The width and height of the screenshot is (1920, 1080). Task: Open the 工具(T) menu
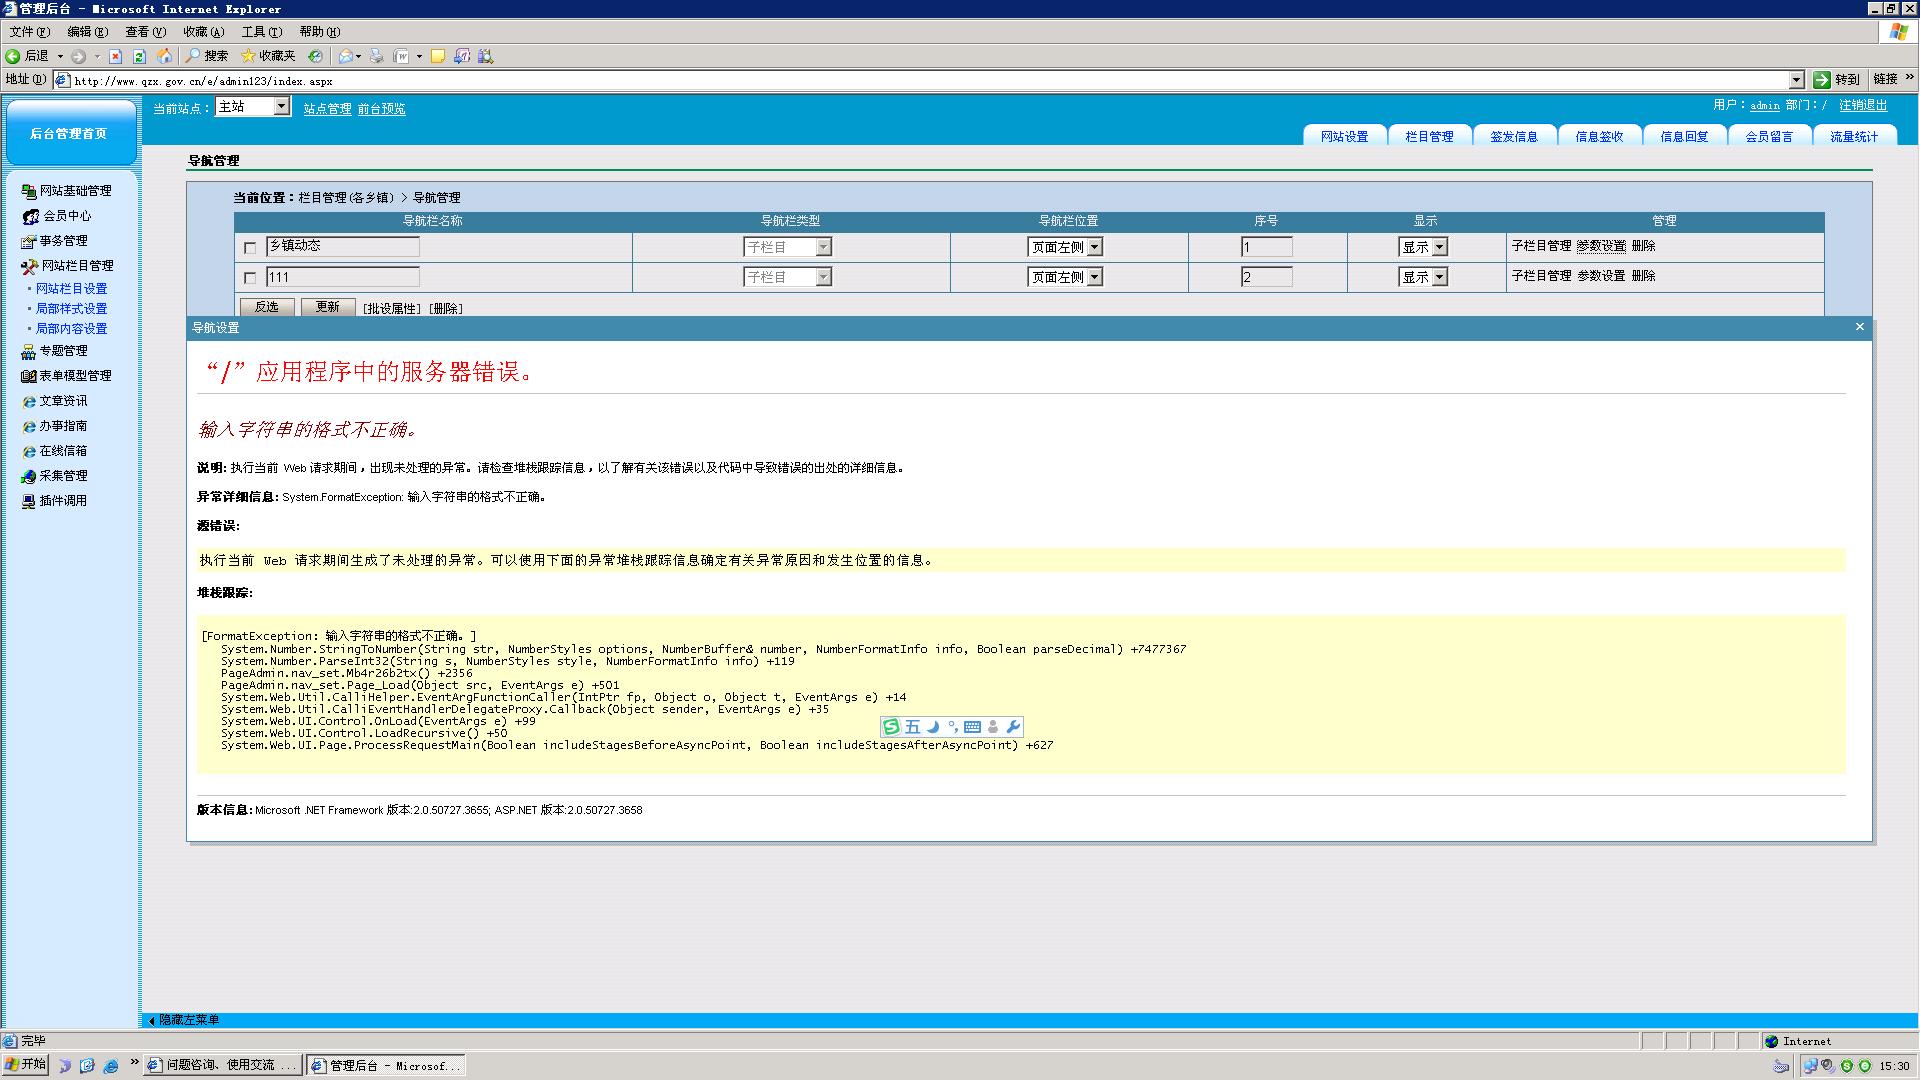pos(261,32)
